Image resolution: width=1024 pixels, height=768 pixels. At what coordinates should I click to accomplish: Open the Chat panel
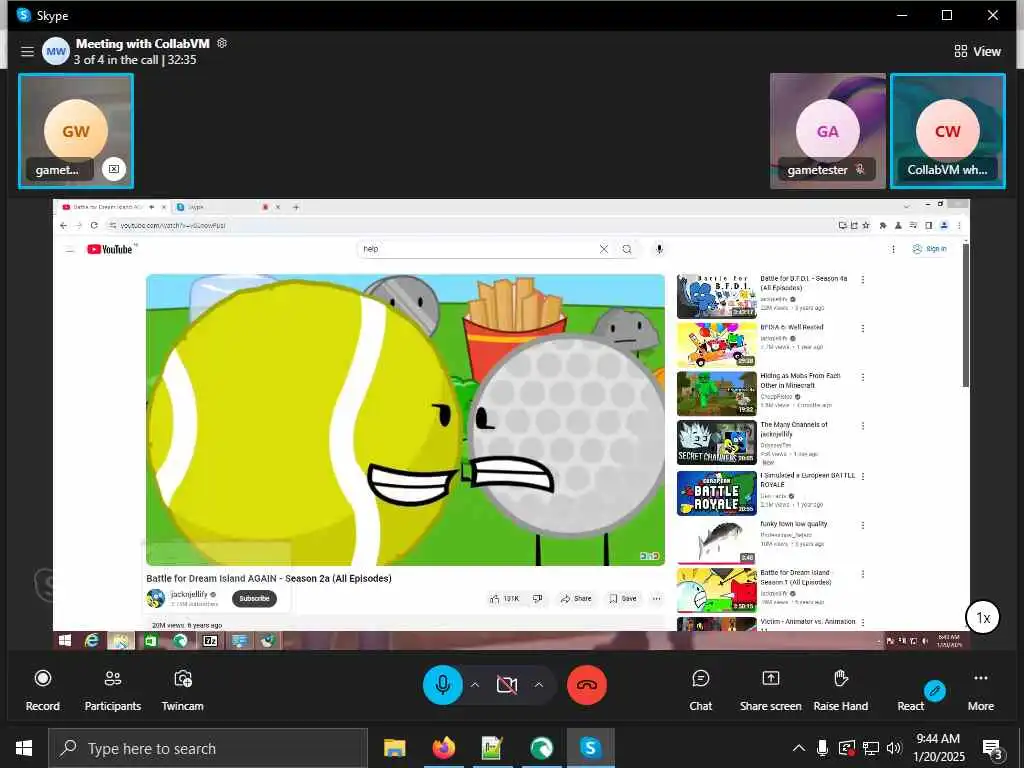700,690
